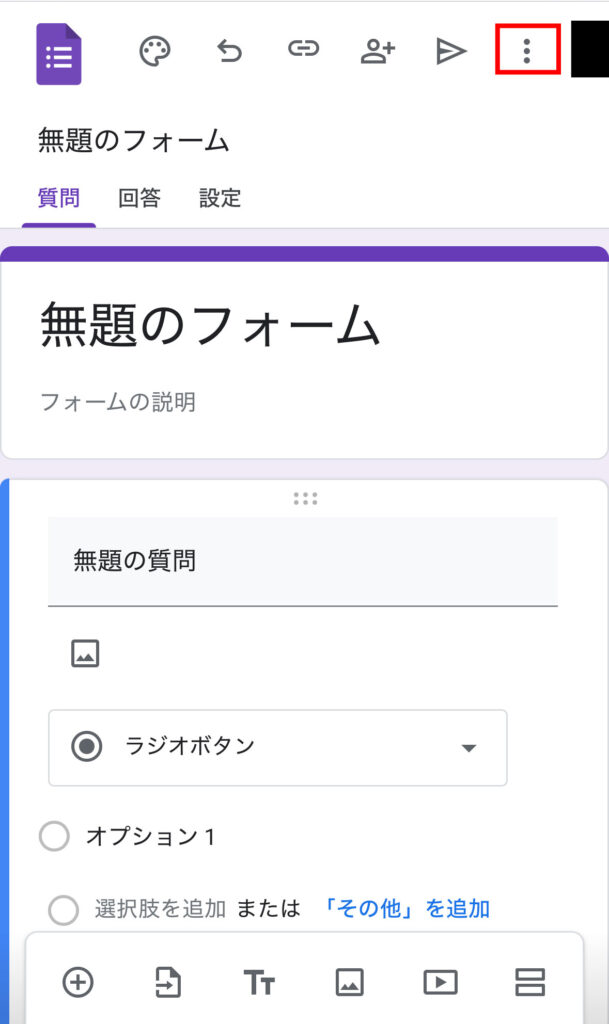The height and width of the screenshot is (1024, 609).
Task: Click the 「その他」を追加 link
Action: tap(406, 908)
